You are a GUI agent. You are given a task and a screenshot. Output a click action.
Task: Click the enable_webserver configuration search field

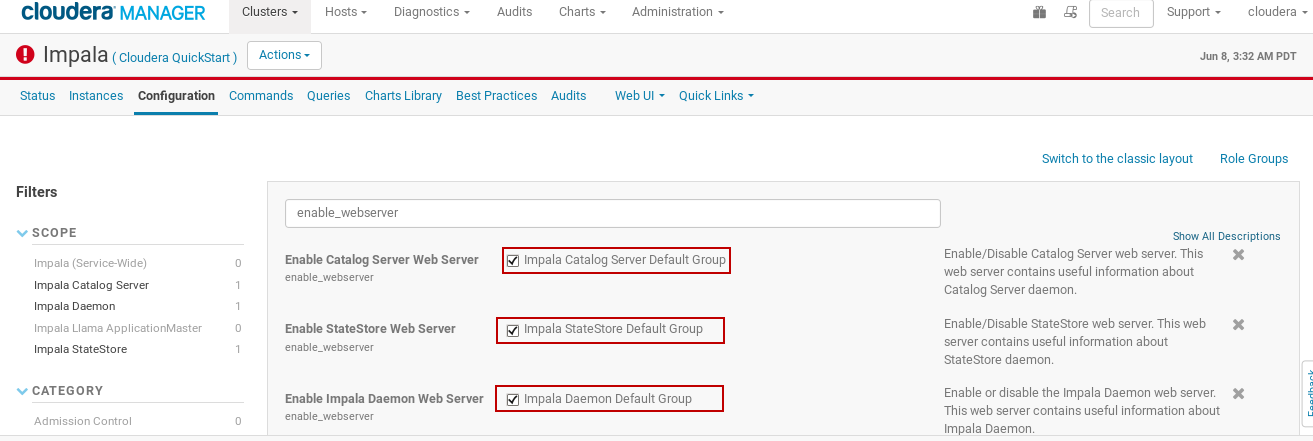pyautogui.click(x=613, y=213)
